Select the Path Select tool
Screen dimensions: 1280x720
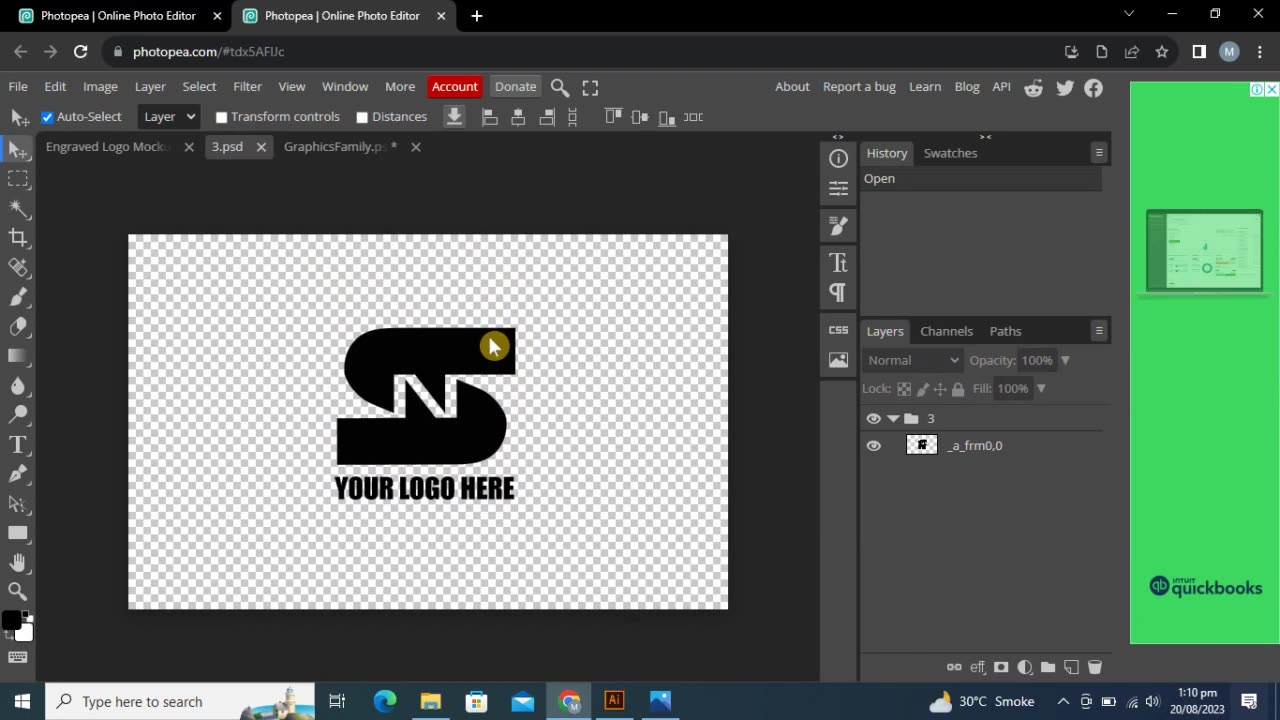[18, 503]
